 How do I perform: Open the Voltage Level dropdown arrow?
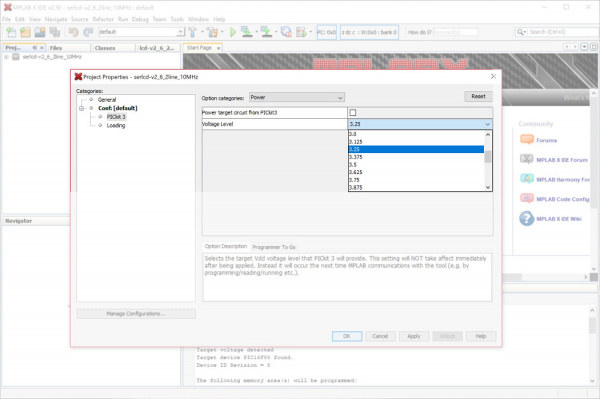pos(488,124)
